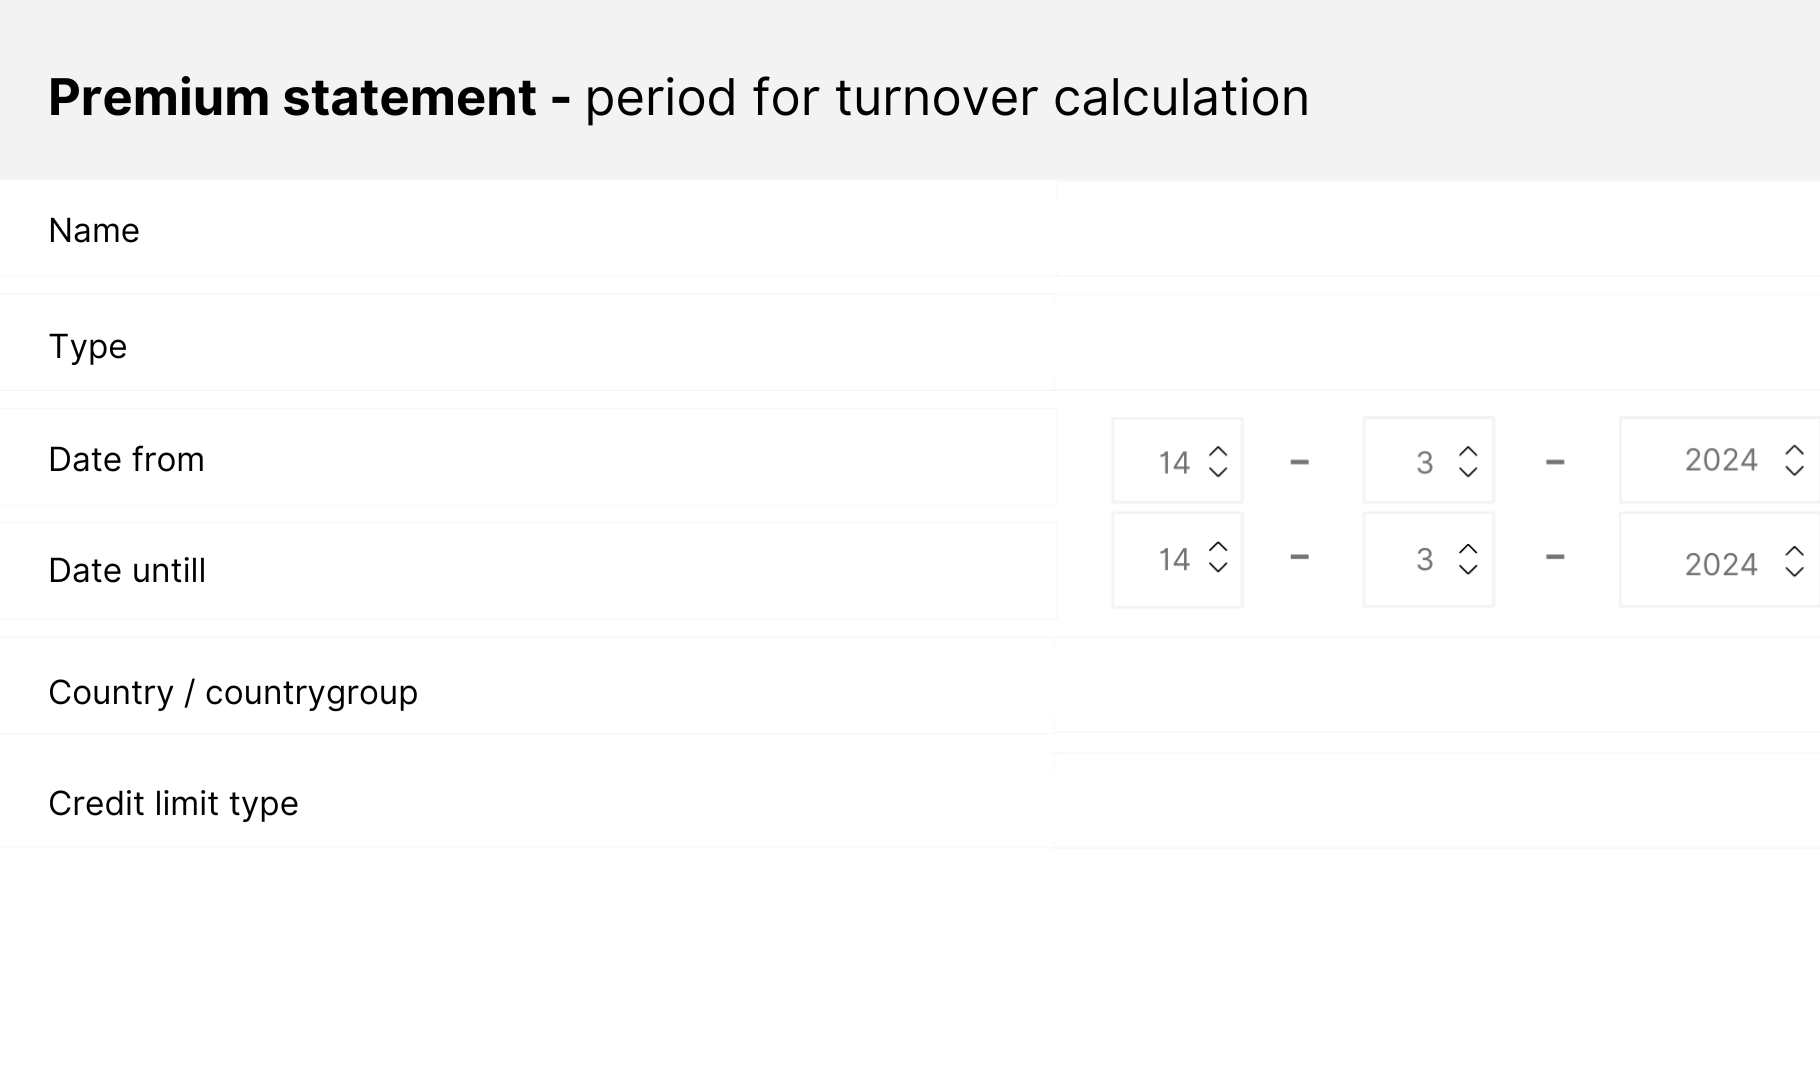
Task: Increase the Date from day value
Action: (1218, 451)
